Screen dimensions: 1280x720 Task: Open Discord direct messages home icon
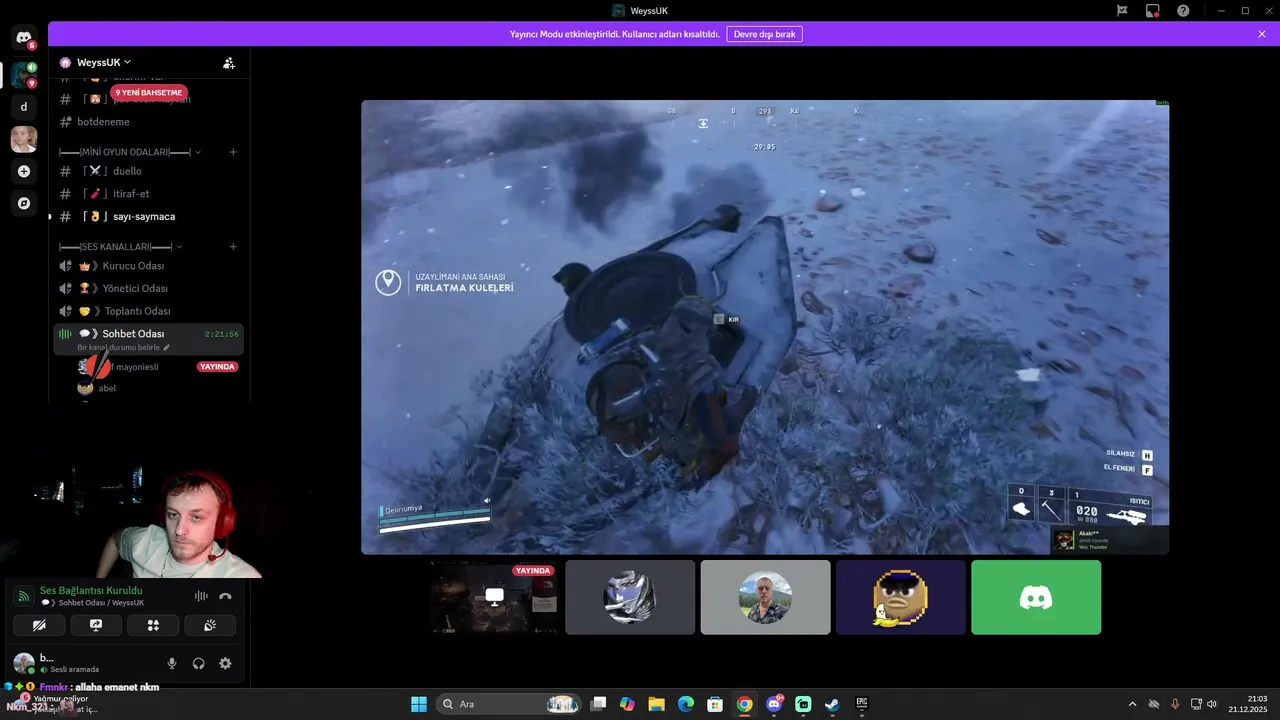point(24,38)
